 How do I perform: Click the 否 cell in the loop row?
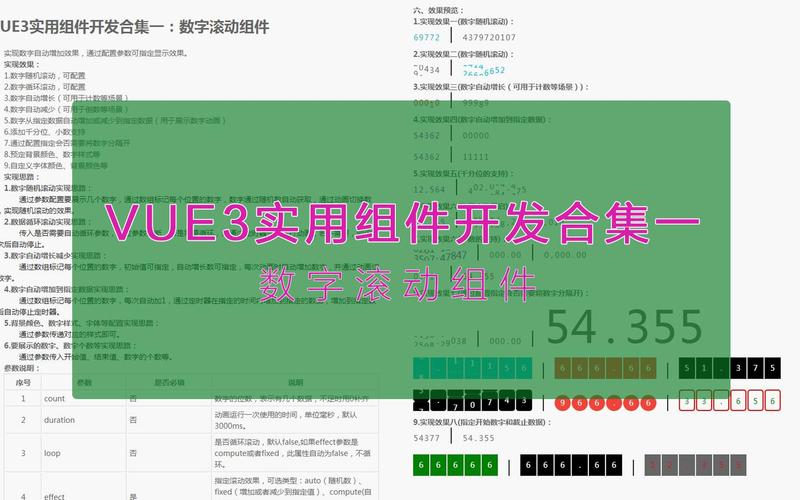pos(133,453)
